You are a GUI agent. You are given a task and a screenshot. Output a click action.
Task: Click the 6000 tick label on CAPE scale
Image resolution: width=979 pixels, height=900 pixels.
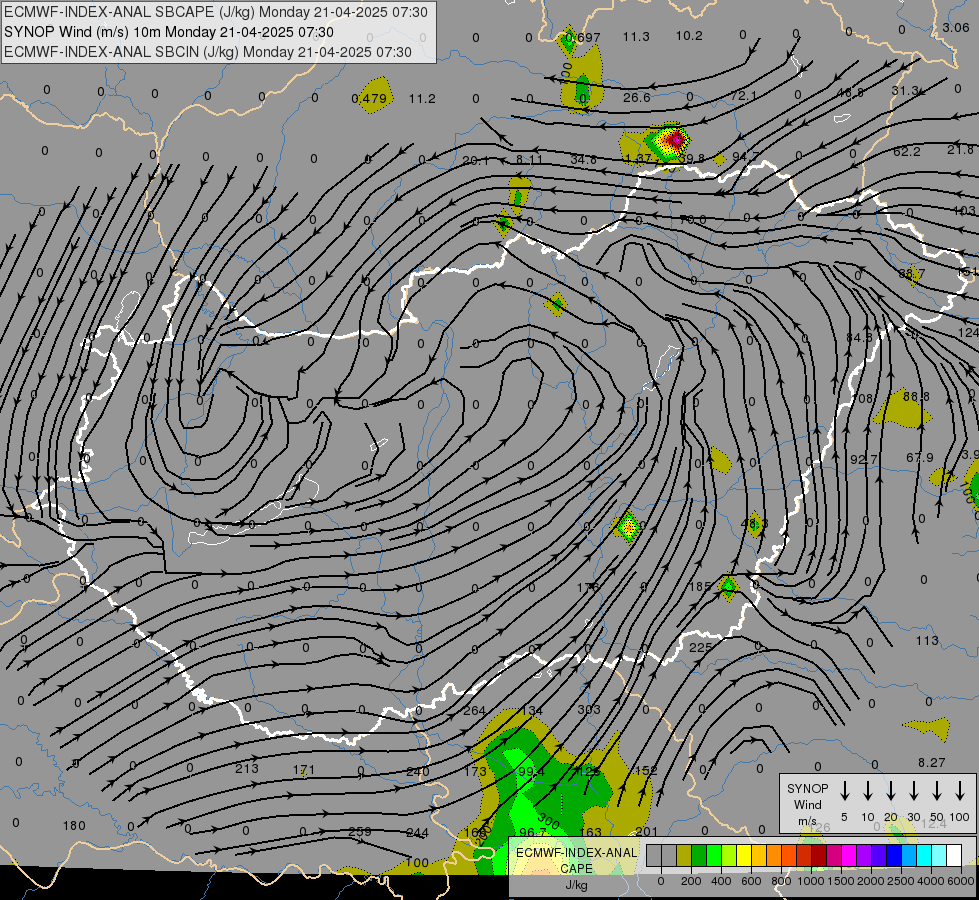(x=960, y=881)
